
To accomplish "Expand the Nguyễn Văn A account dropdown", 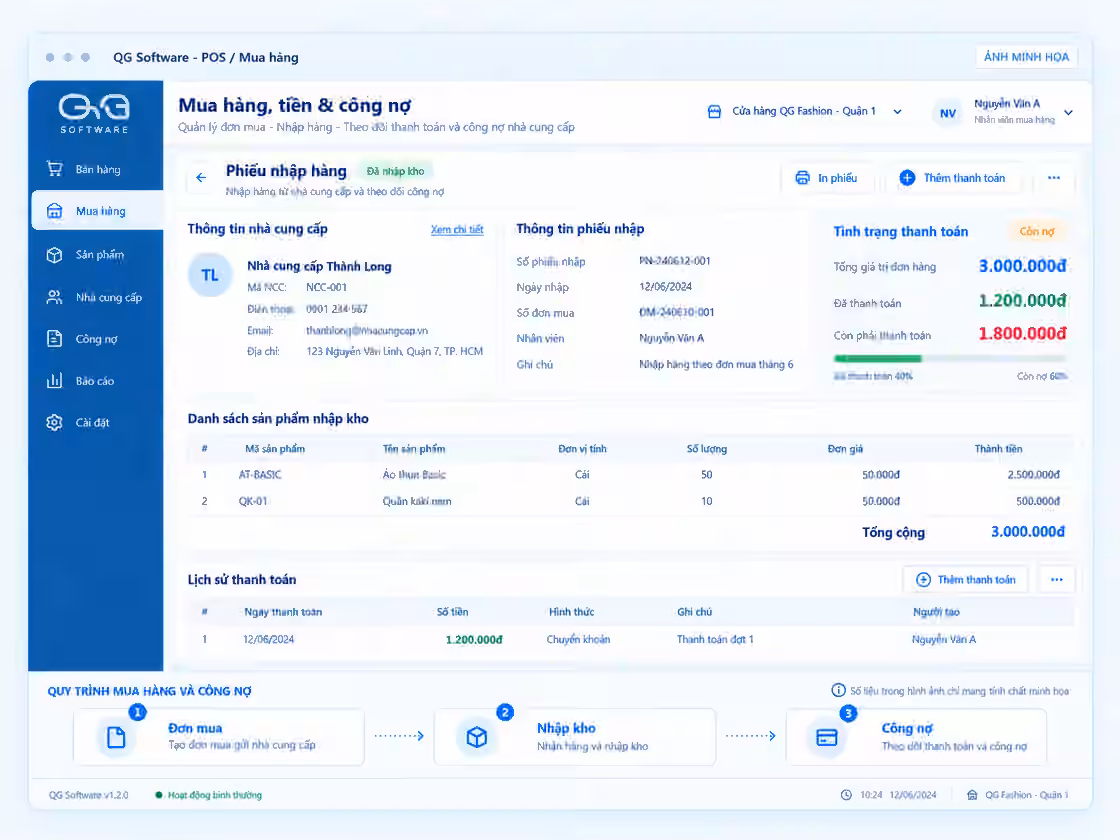I will [1068, 112].
